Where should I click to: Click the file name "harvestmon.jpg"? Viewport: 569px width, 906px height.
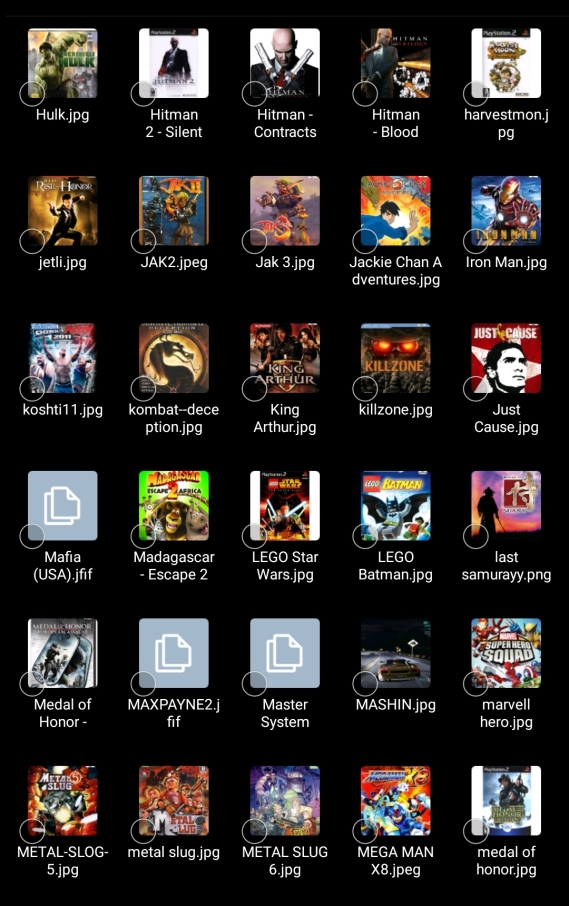pyautogui.click(x=506, y=124)
